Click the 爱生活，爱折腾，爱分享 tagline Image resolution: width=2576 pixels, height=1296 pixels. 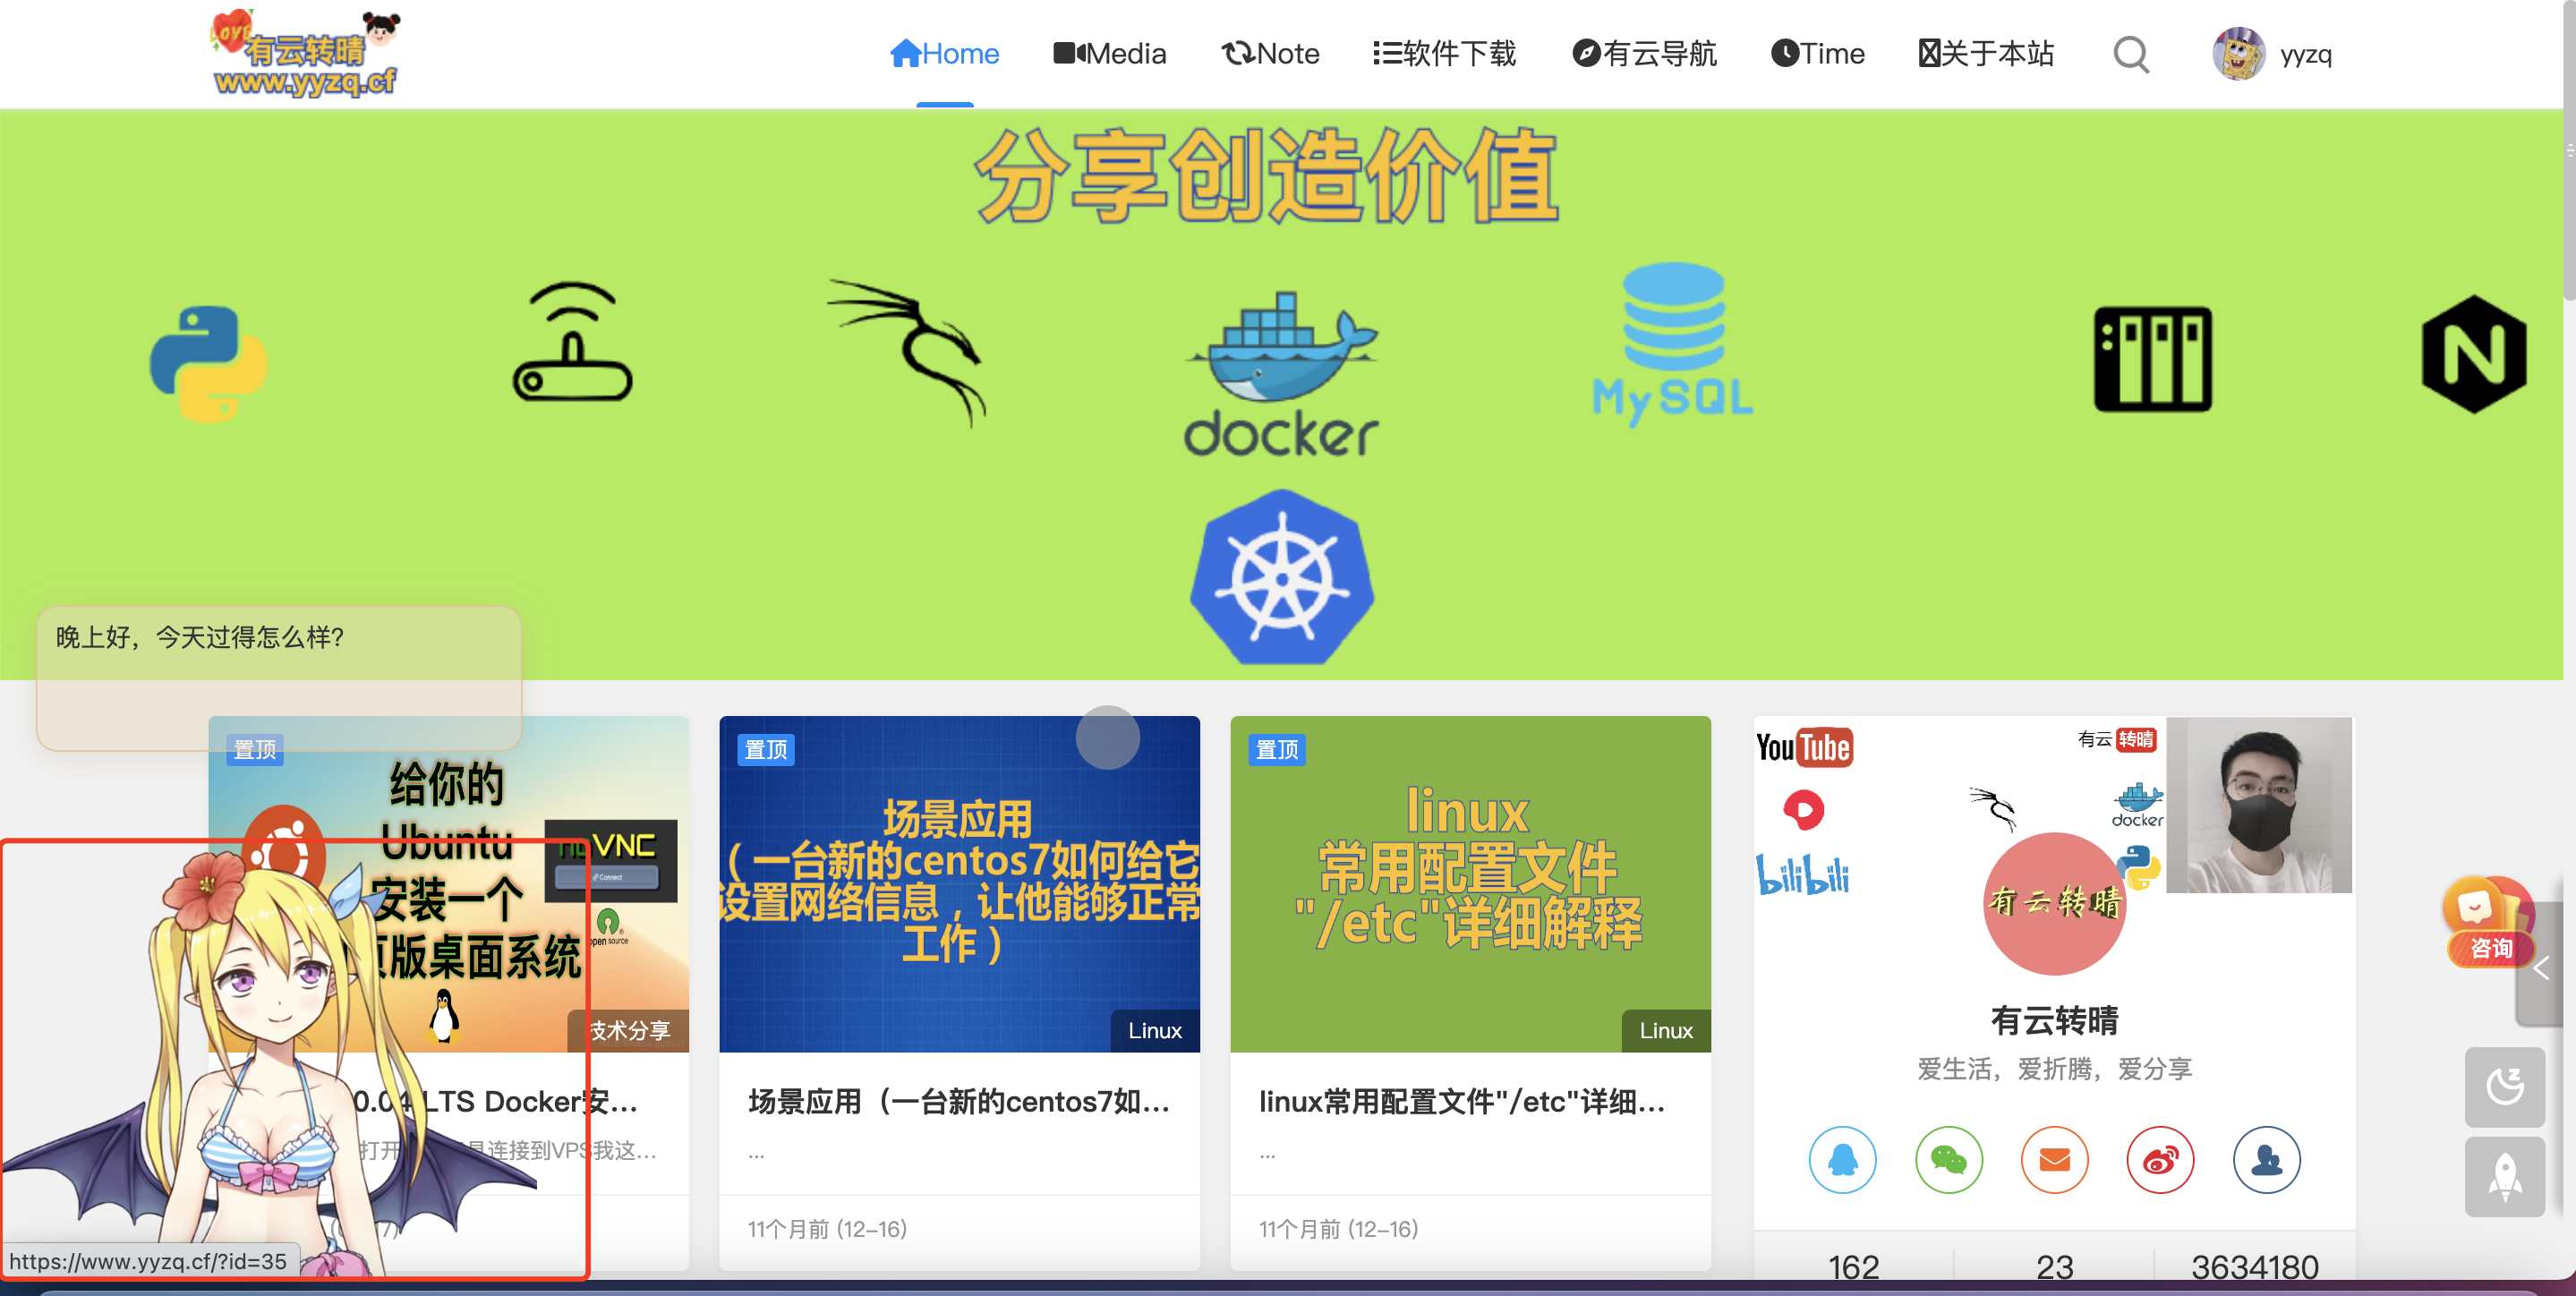click(2054, 1069)
